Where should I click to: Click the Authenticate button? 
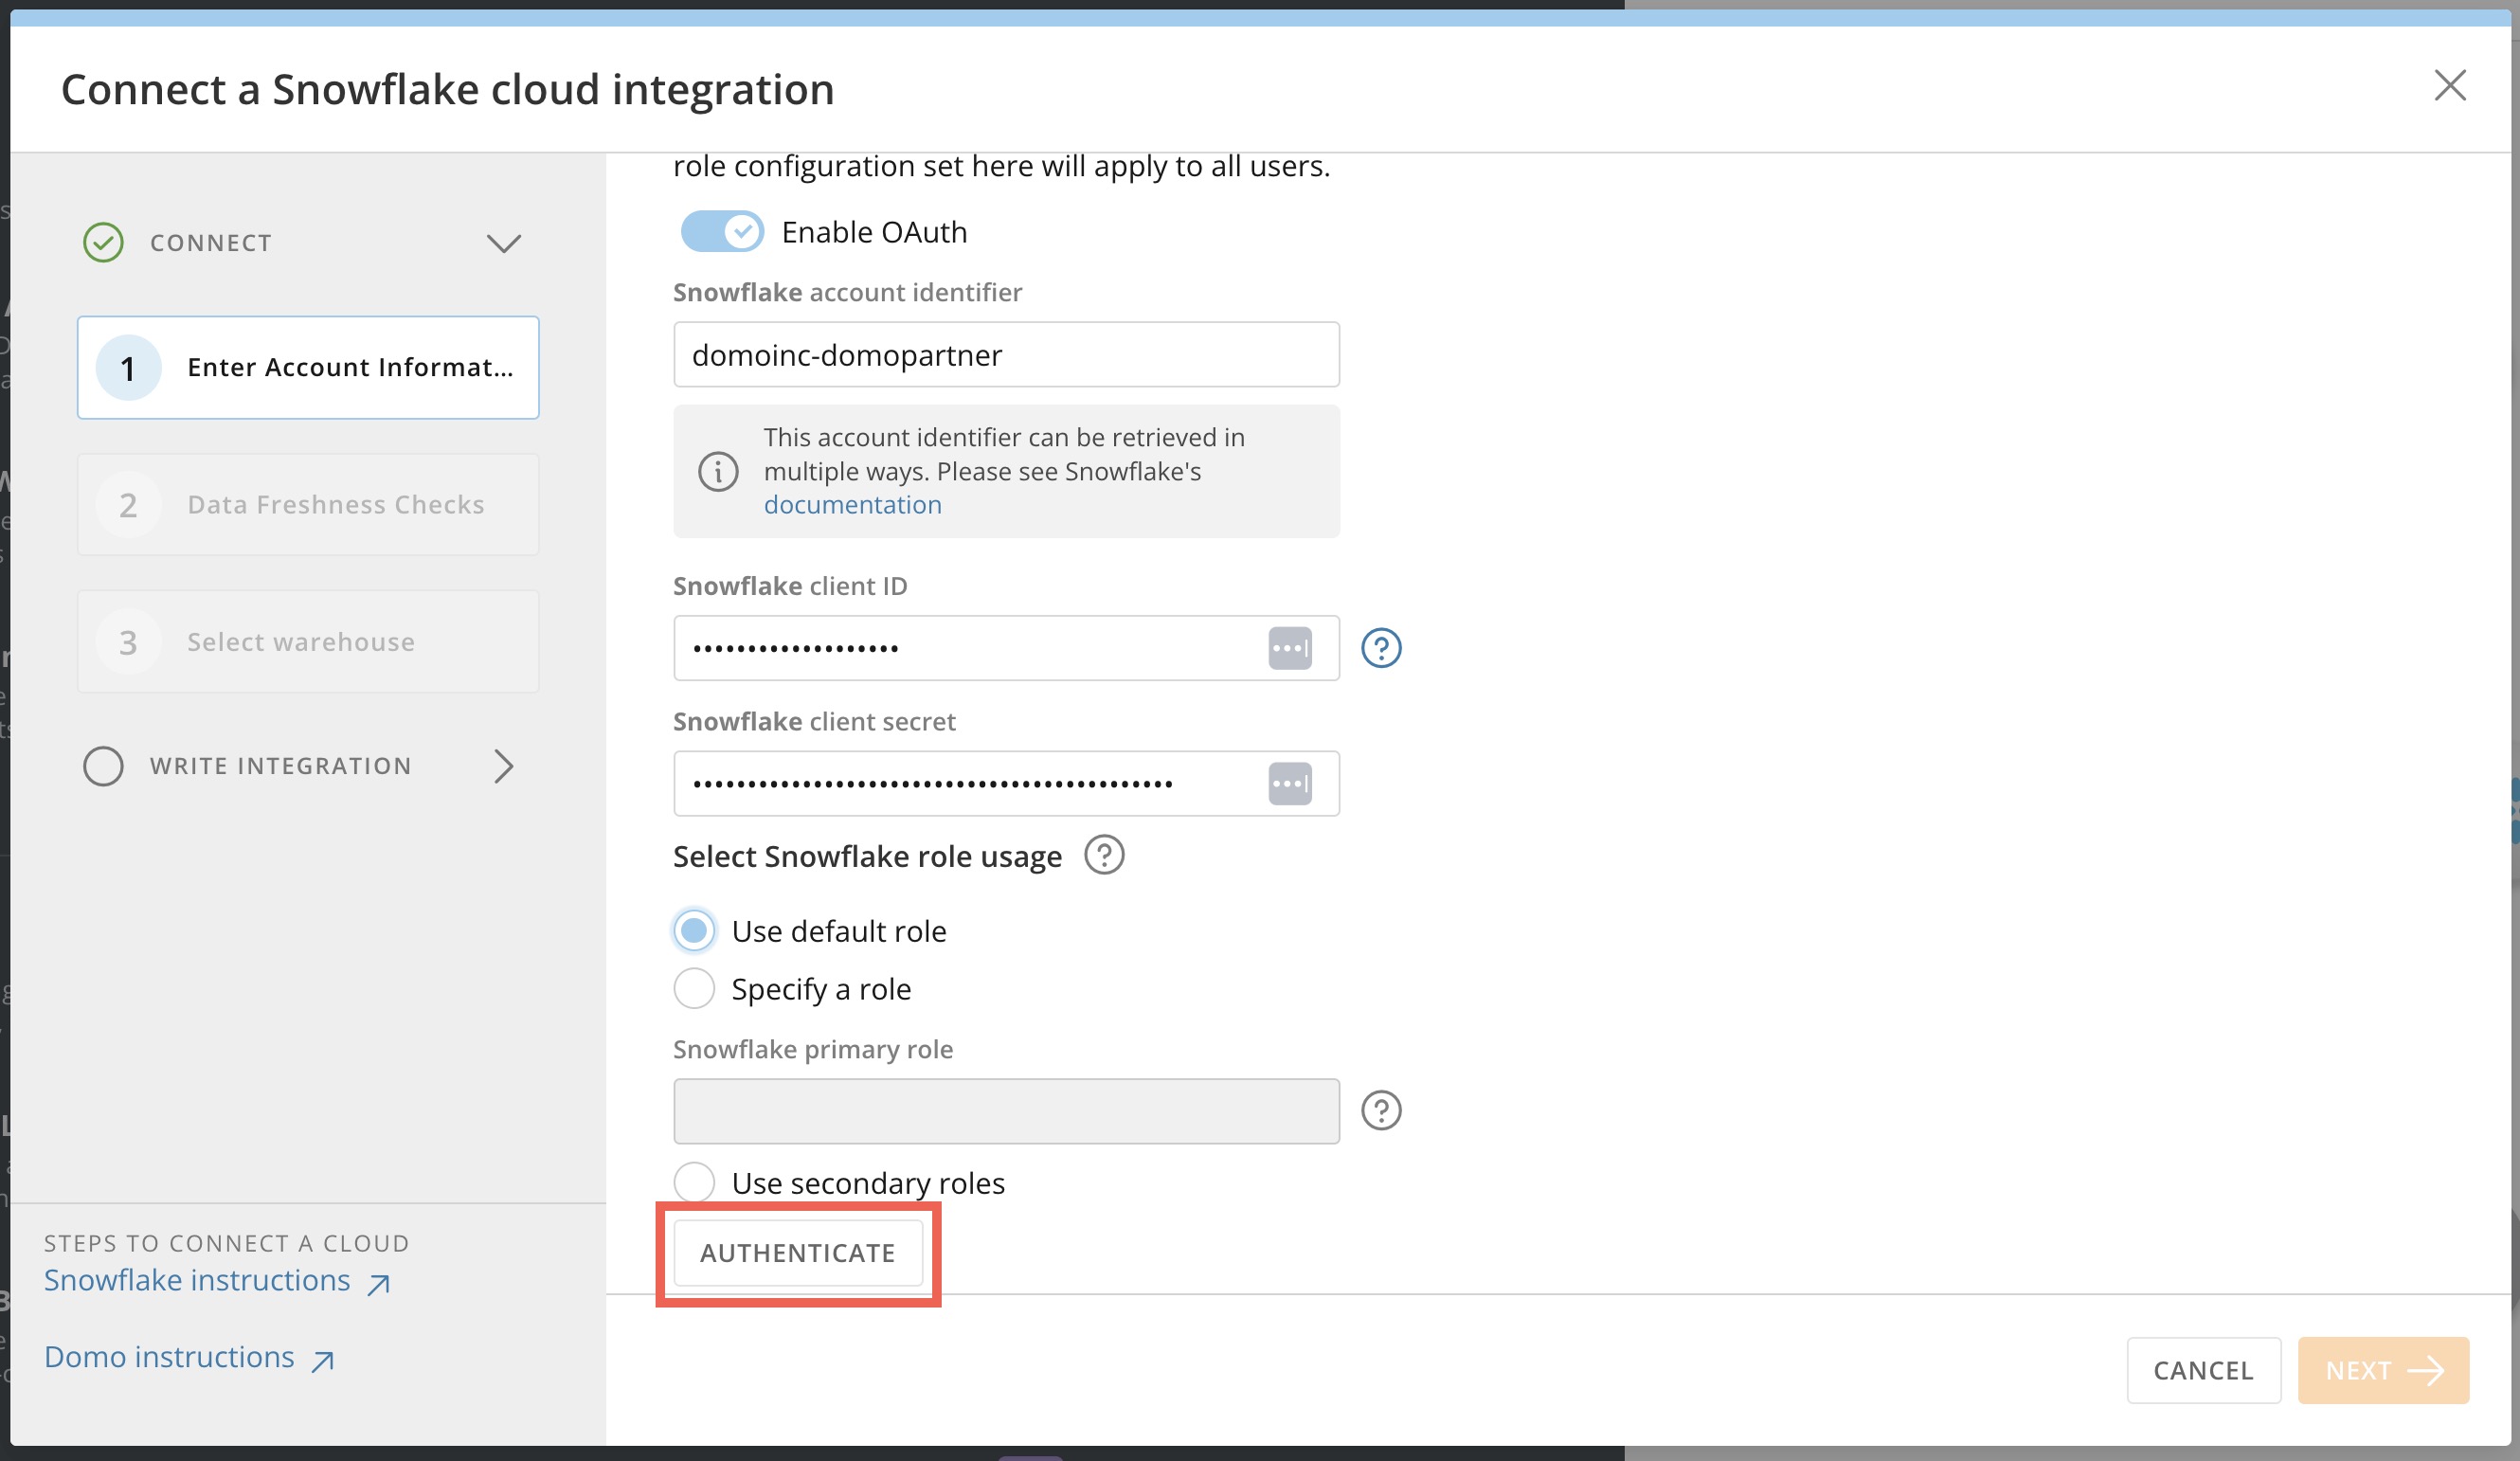pos(798,1253)
